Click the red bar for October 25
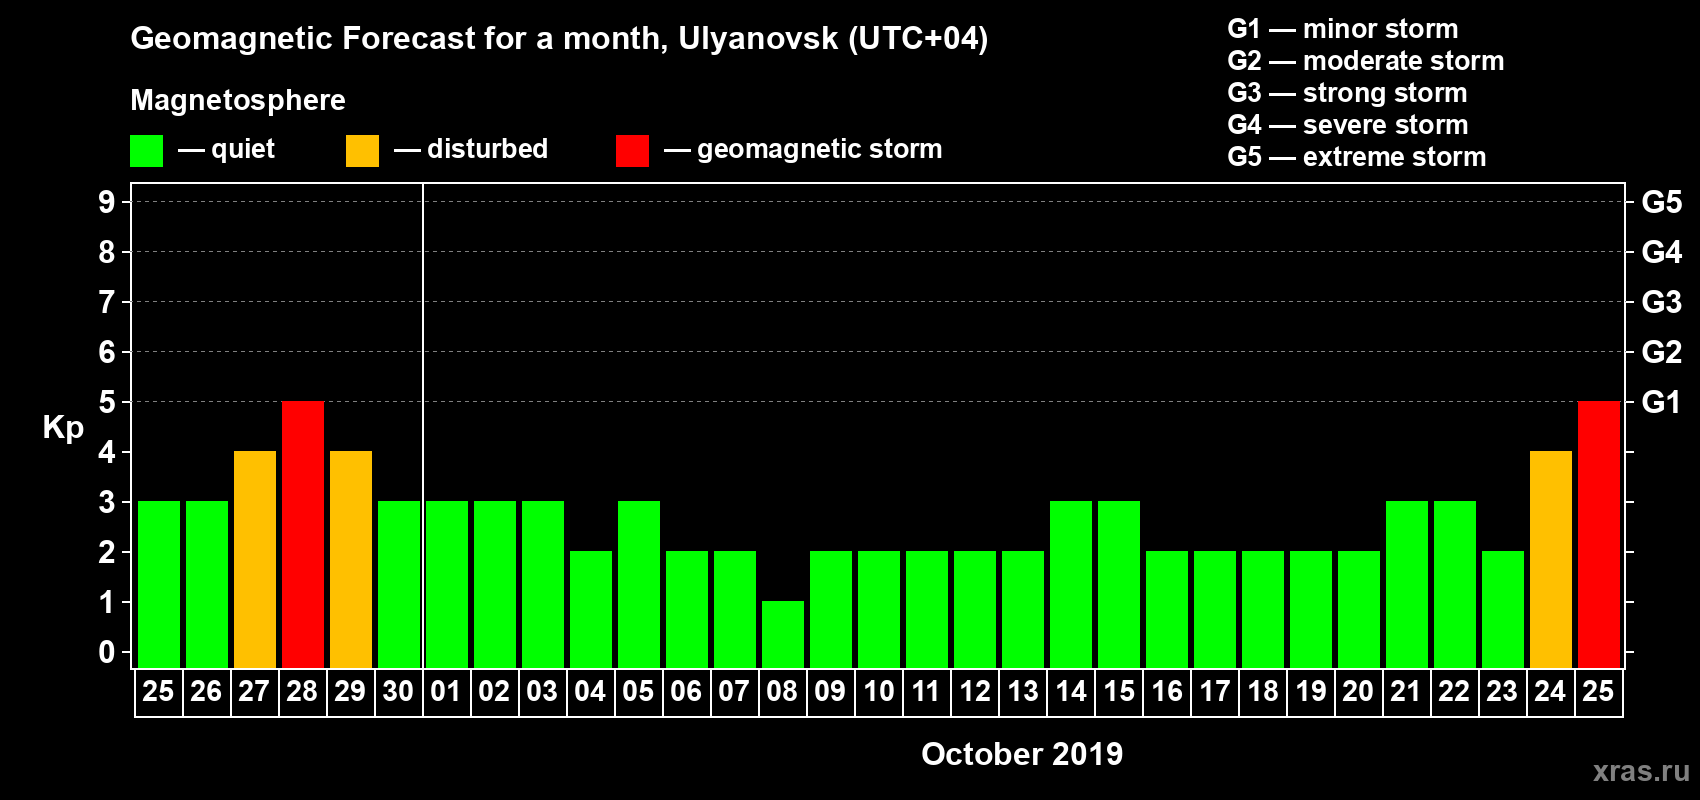1700x800 pixels. tap(1599, 534)
